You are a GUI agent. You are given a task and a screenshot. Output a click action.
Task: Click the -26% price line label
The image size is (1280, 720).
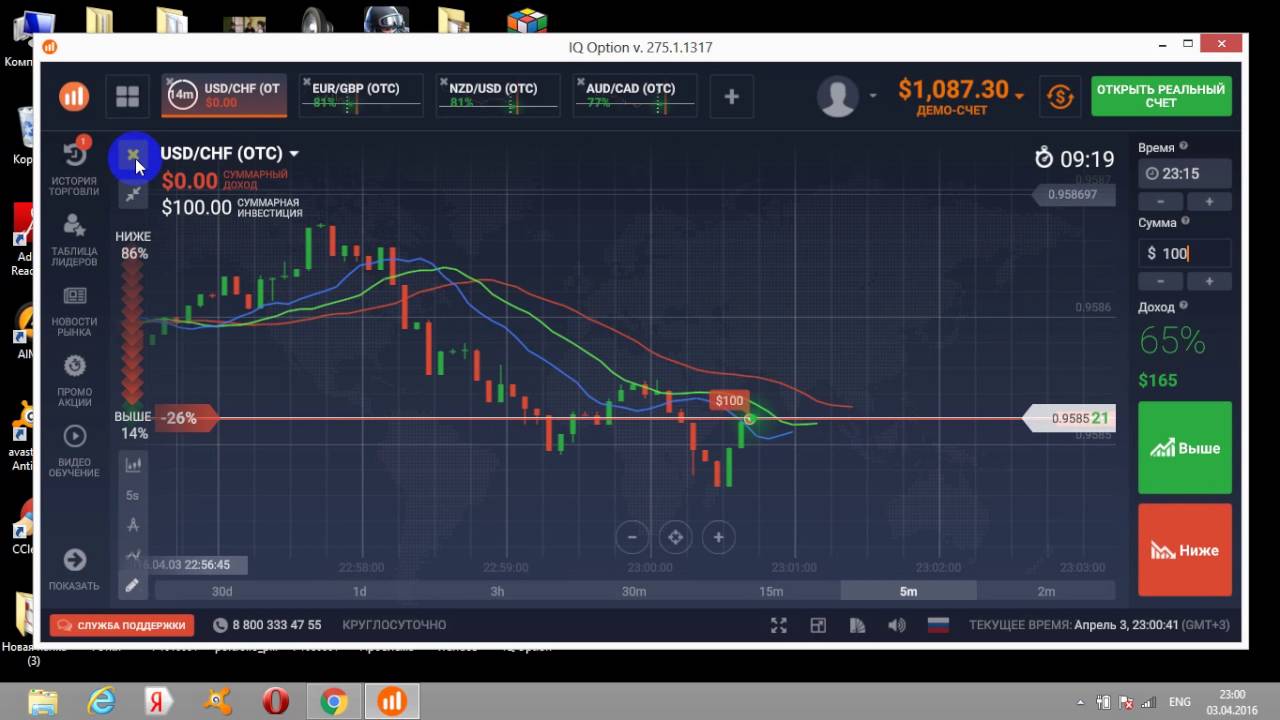tap(185, 418)
